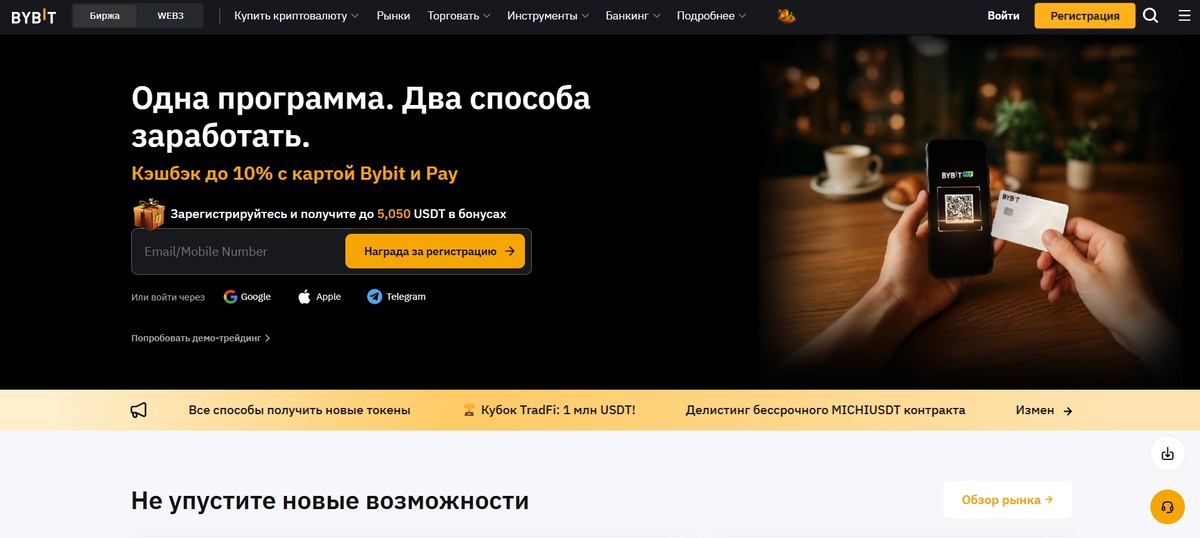Screen dimensions: 1200x538
Task: Open the Банкинг menu
Action: click(633, 16)
